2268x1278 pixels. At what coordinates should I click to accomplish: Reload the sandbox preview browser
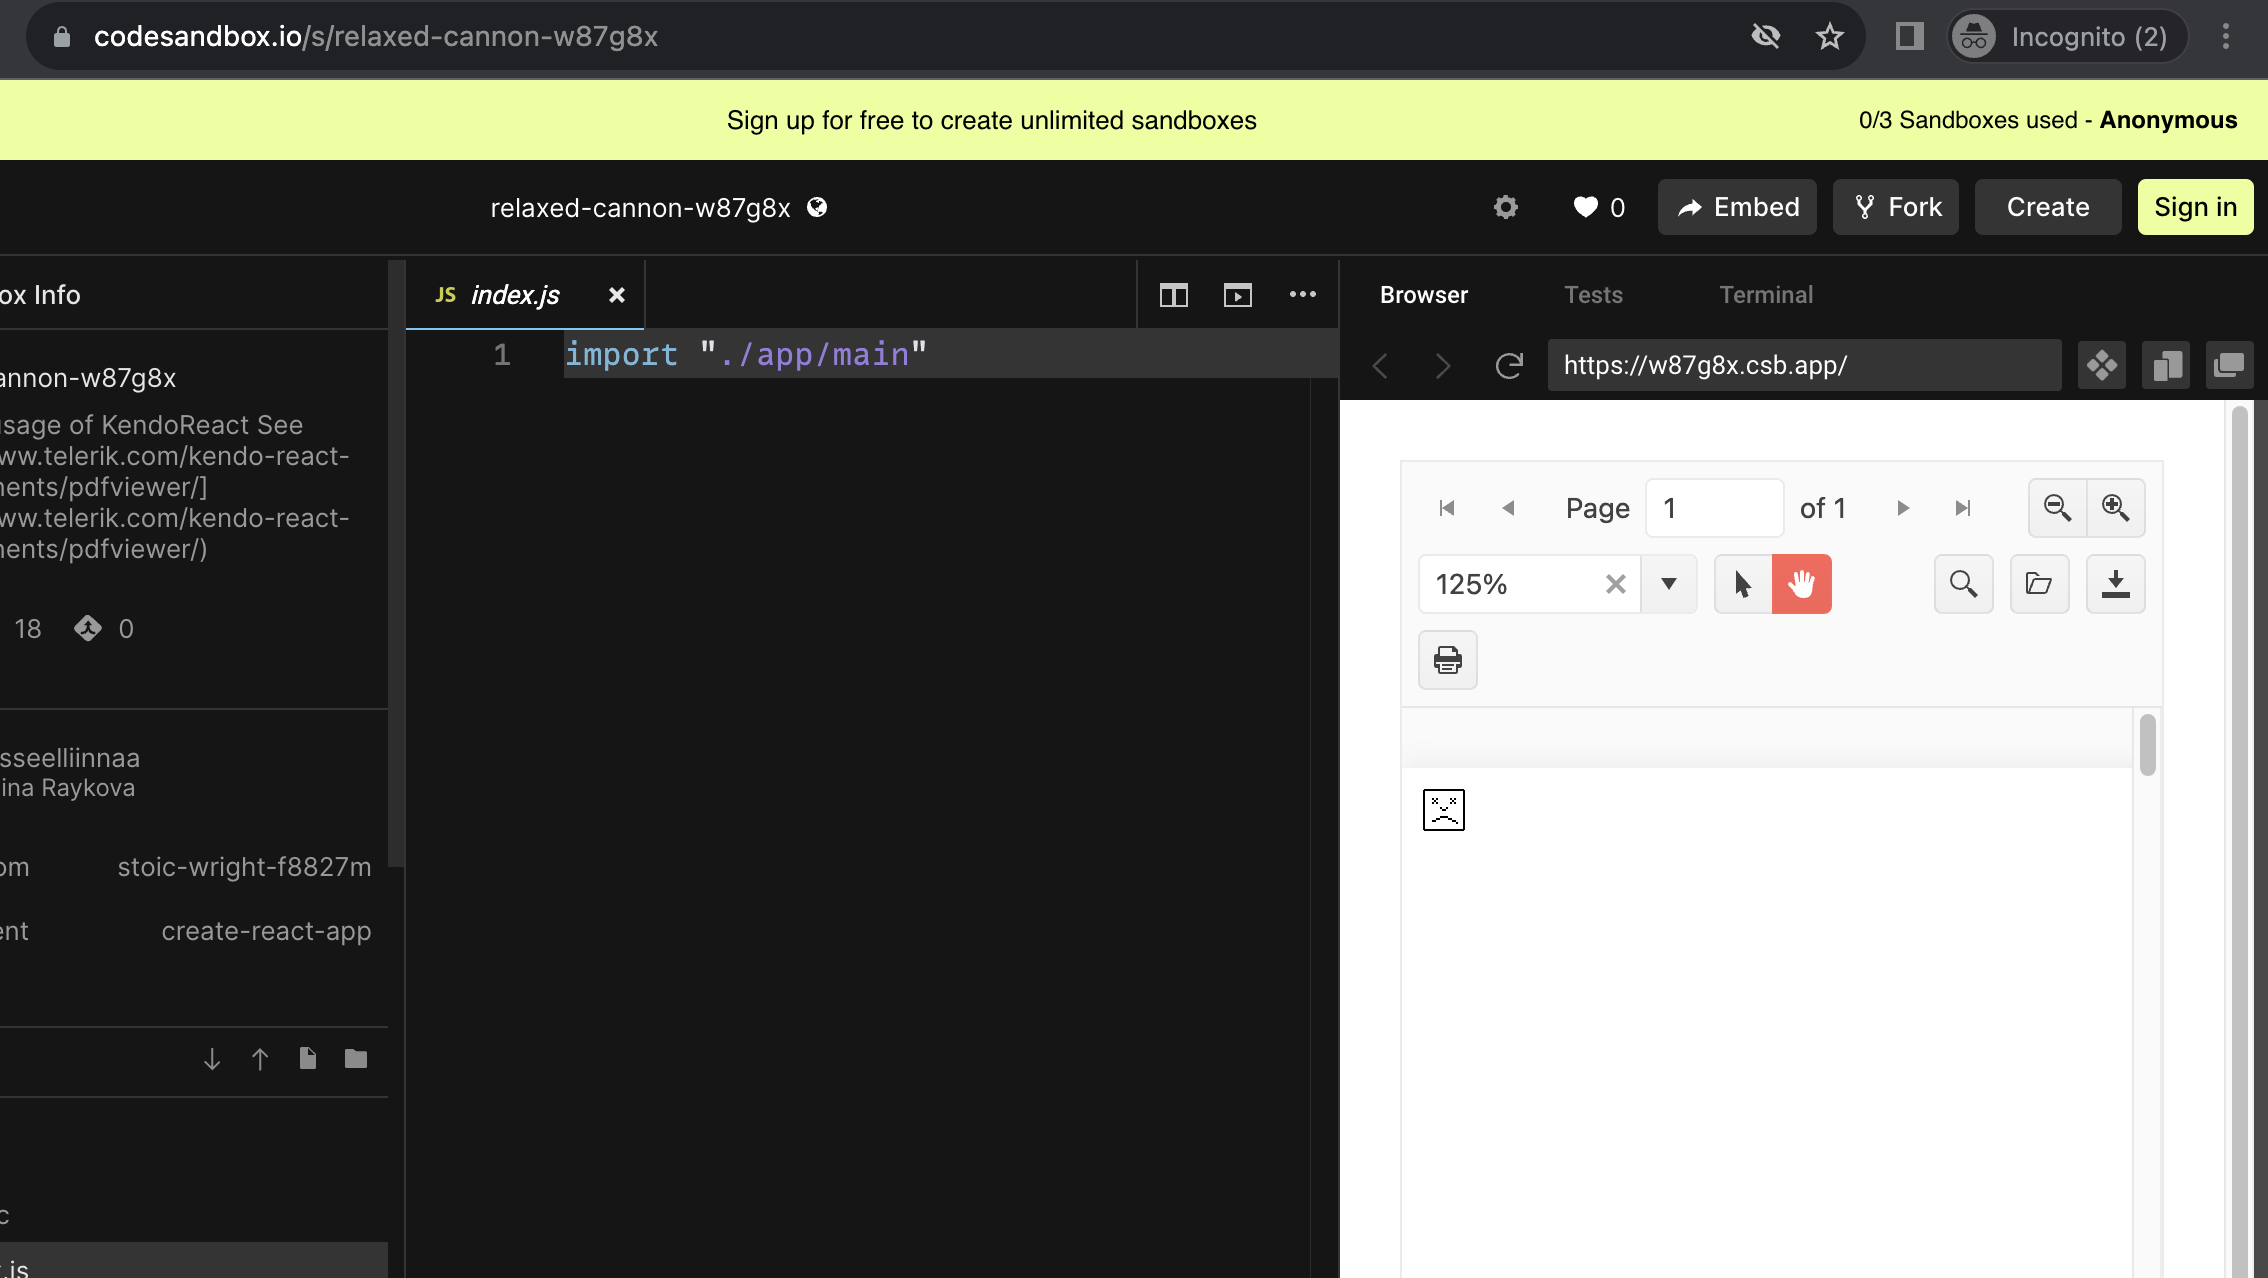(x=1508, y=365)
